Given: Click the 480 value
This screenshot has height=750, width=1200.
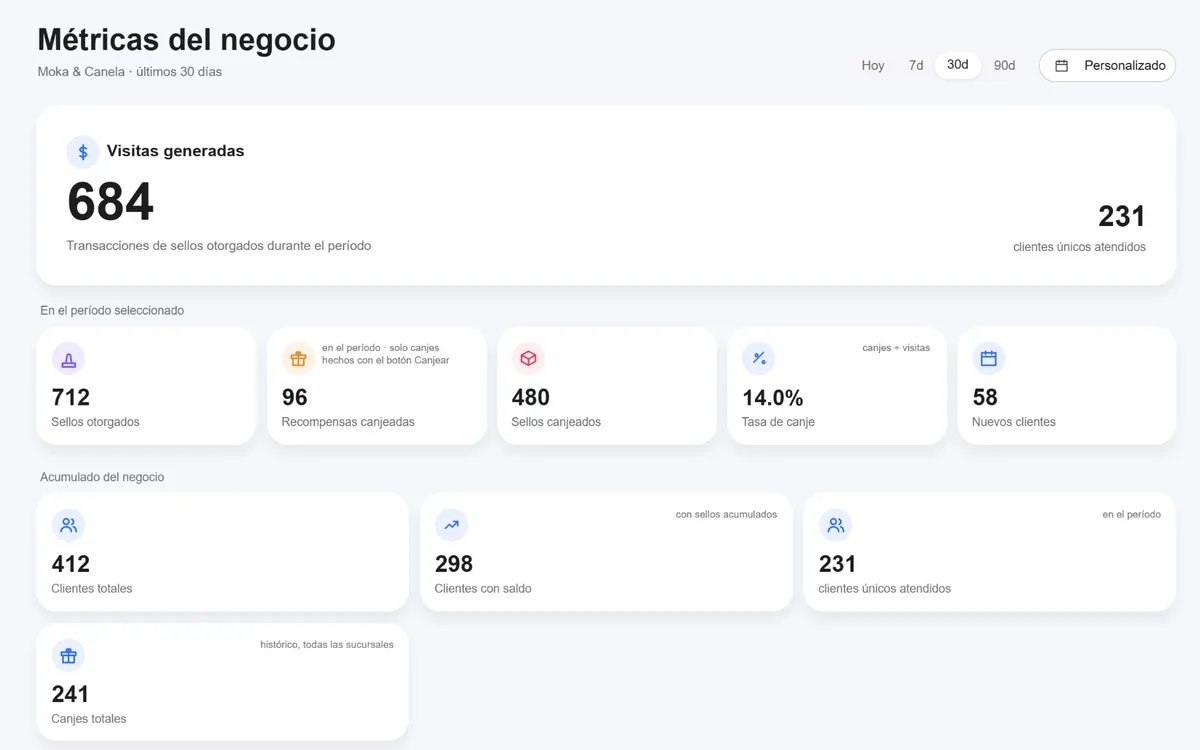Looking at the screenshot, I should [x=531, y=397].
